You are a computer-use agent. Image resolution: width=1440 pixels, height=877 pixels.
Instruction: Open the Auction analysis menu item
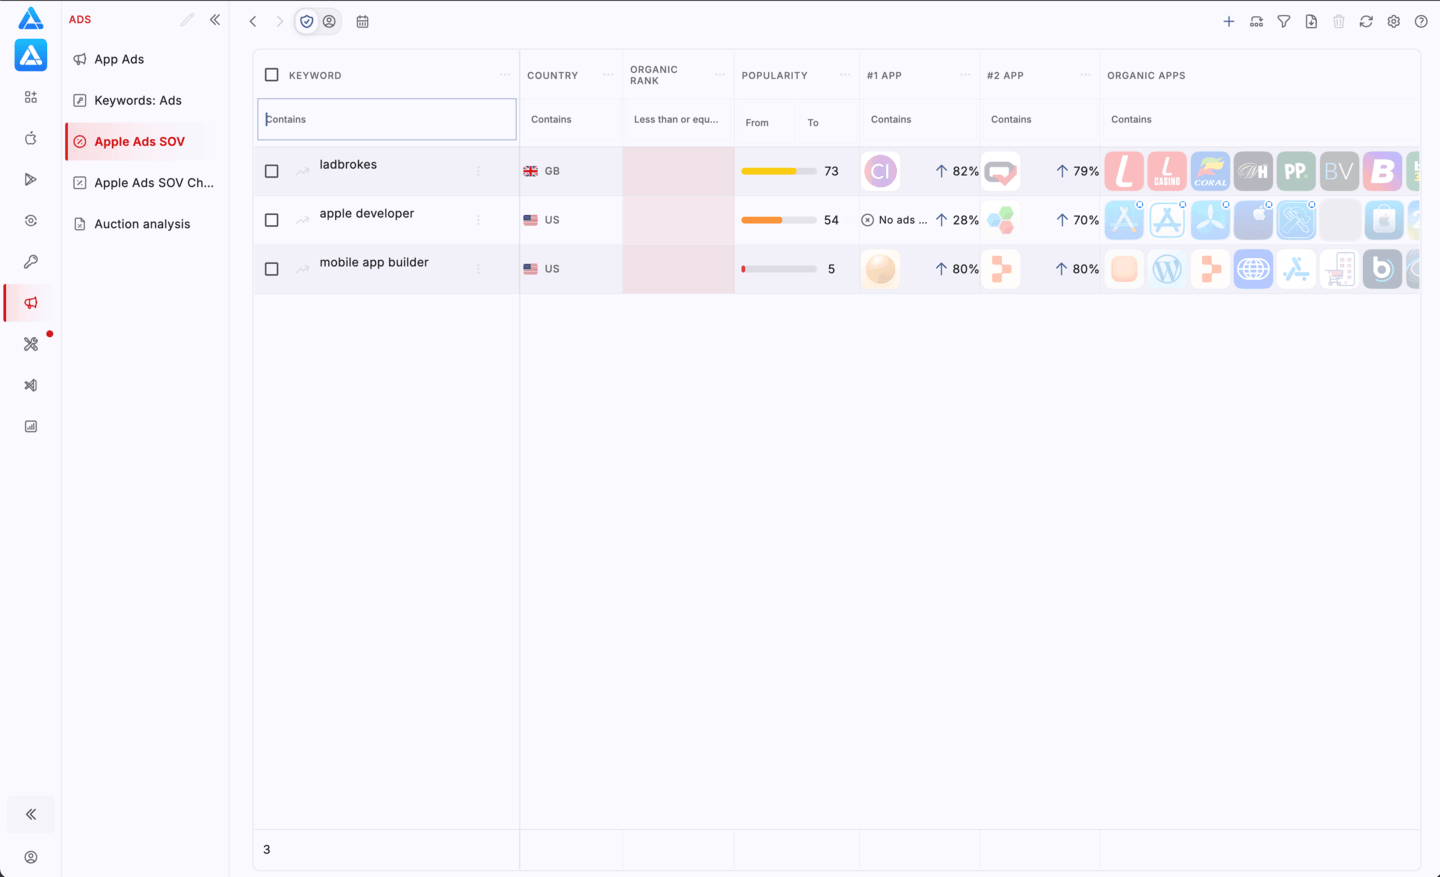142,224
